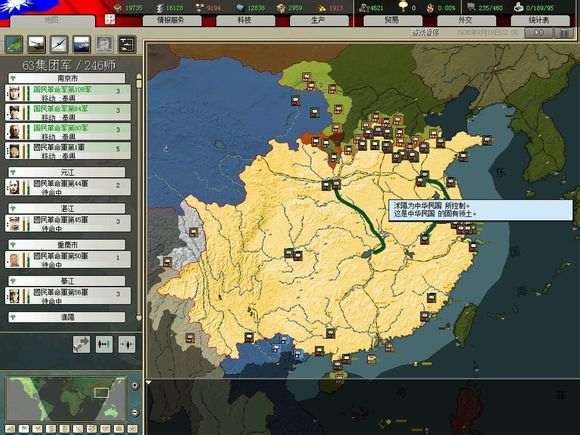
Task: Click the unit list scrollbar thumb
Action: pyautogui.click(x=139, y=83)
